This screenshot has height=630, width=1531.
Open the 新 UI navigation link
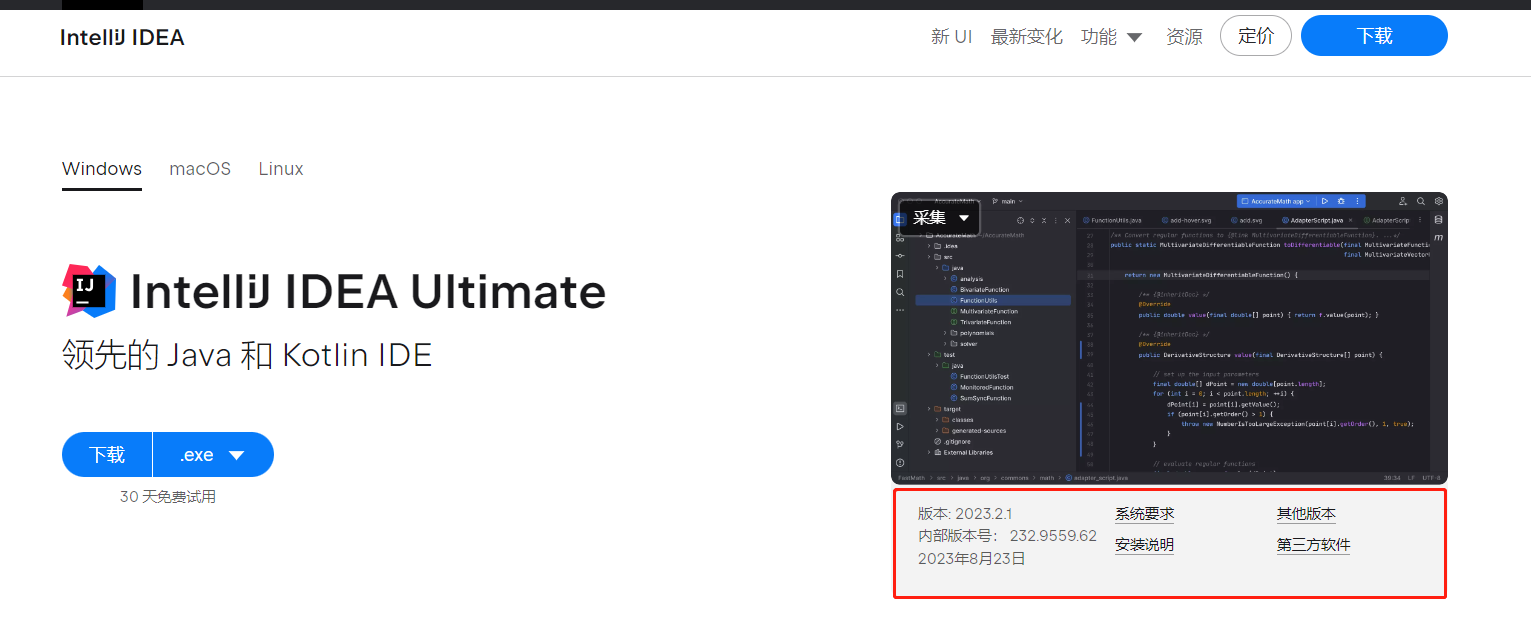click(x=951, y=37)
